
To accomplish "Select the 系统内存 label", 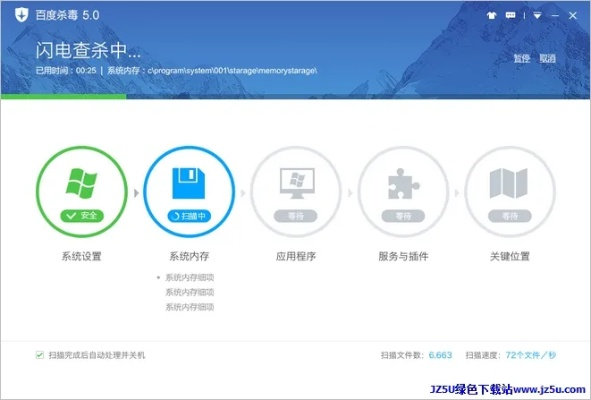I will (189, 256).
